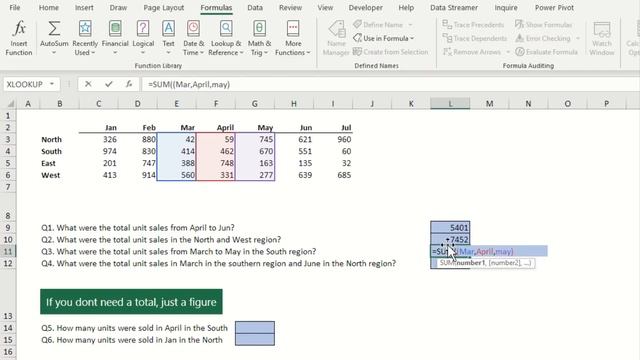640x360 pixels.
Task: Open the Name Manager
Action: coord(336,38)
